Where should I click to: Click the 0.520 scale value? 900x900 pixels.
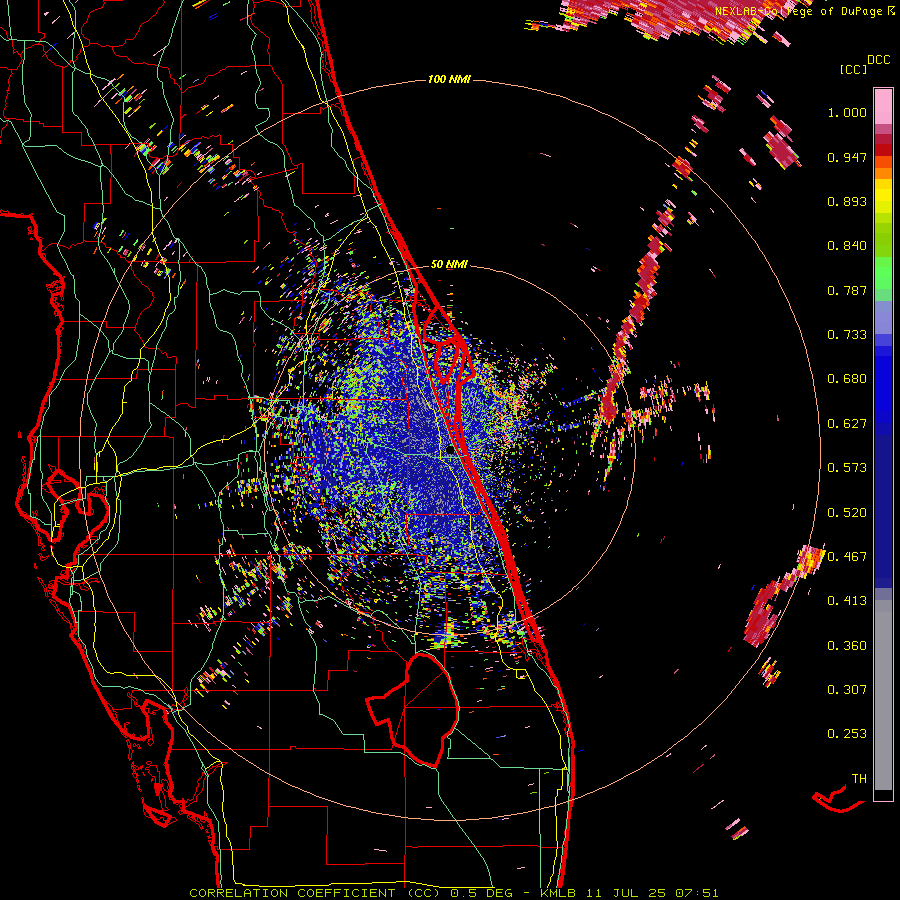(847, 513)
